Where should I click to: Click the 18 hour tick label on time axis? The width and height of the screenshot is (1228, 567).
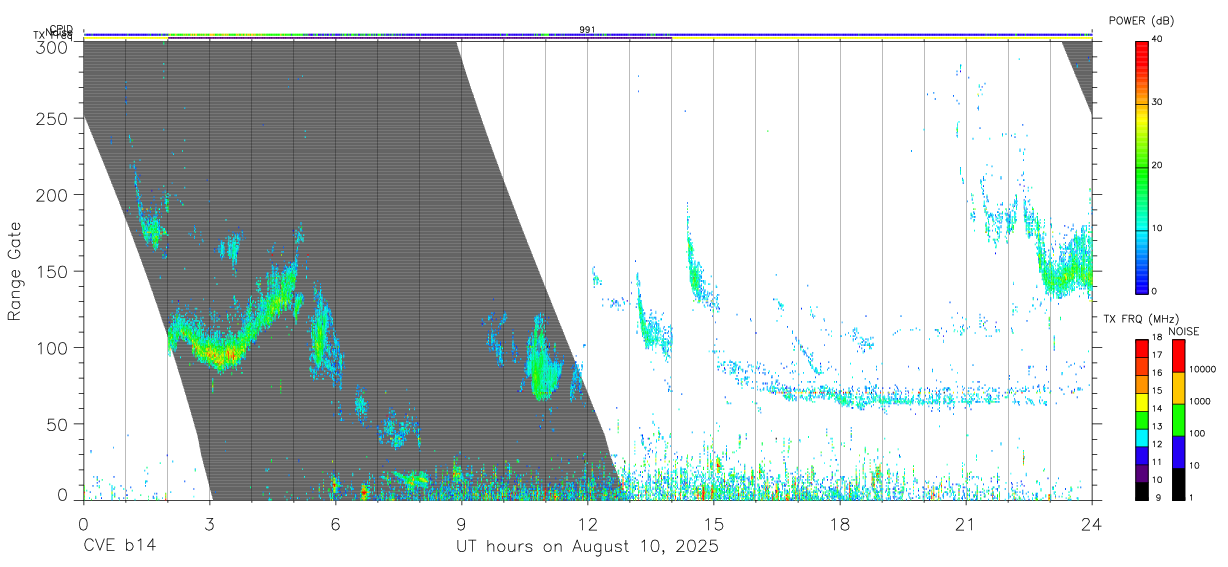coord(840,524)
